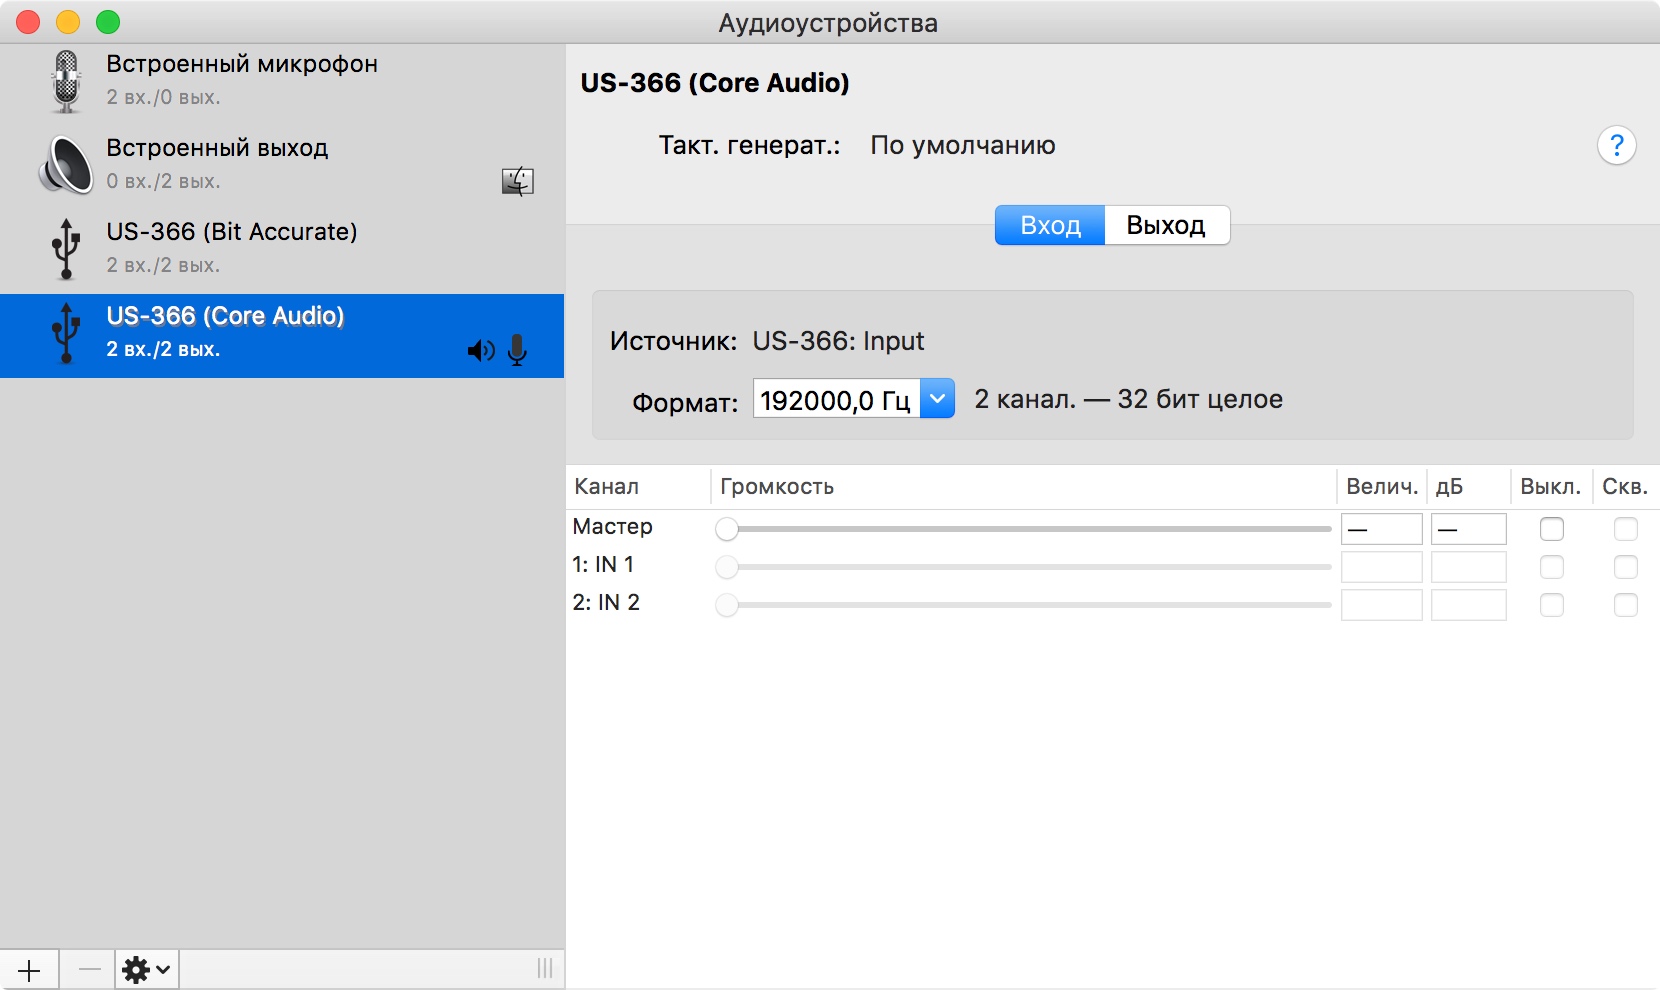Image resolution: width=1660 pixels, height=990 pixels.
Task: Click the minus button to remove device
Action: (x=89, y=970)
